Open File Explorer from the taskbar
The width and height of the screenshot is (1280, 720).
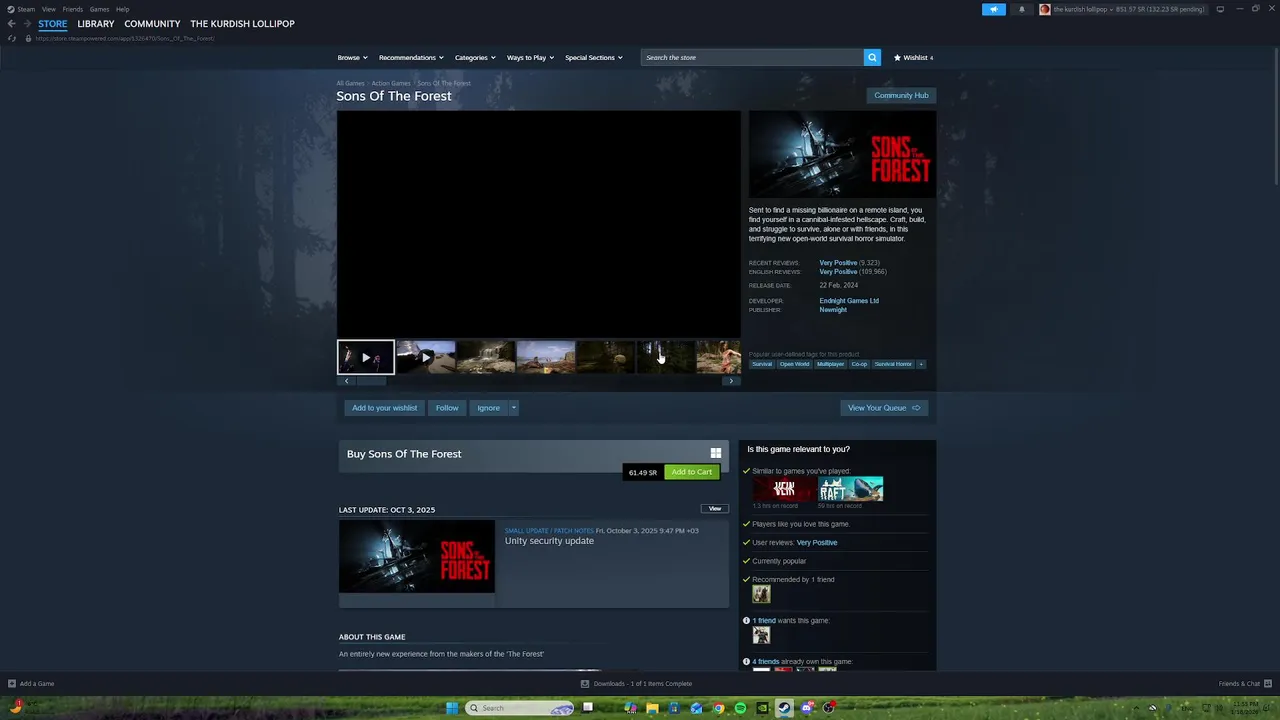click(x=652, y=708)
